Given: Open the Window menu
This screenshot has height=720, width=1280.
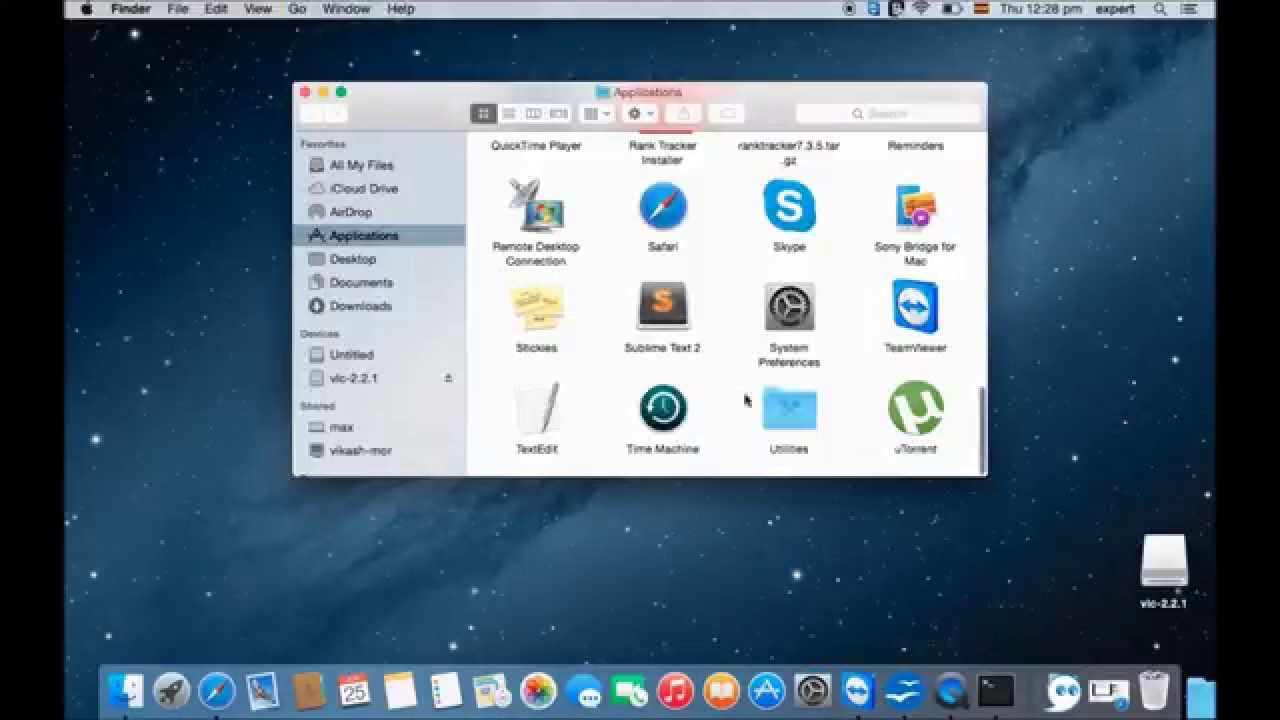Looking at the screenshot, I should [346, 9].
